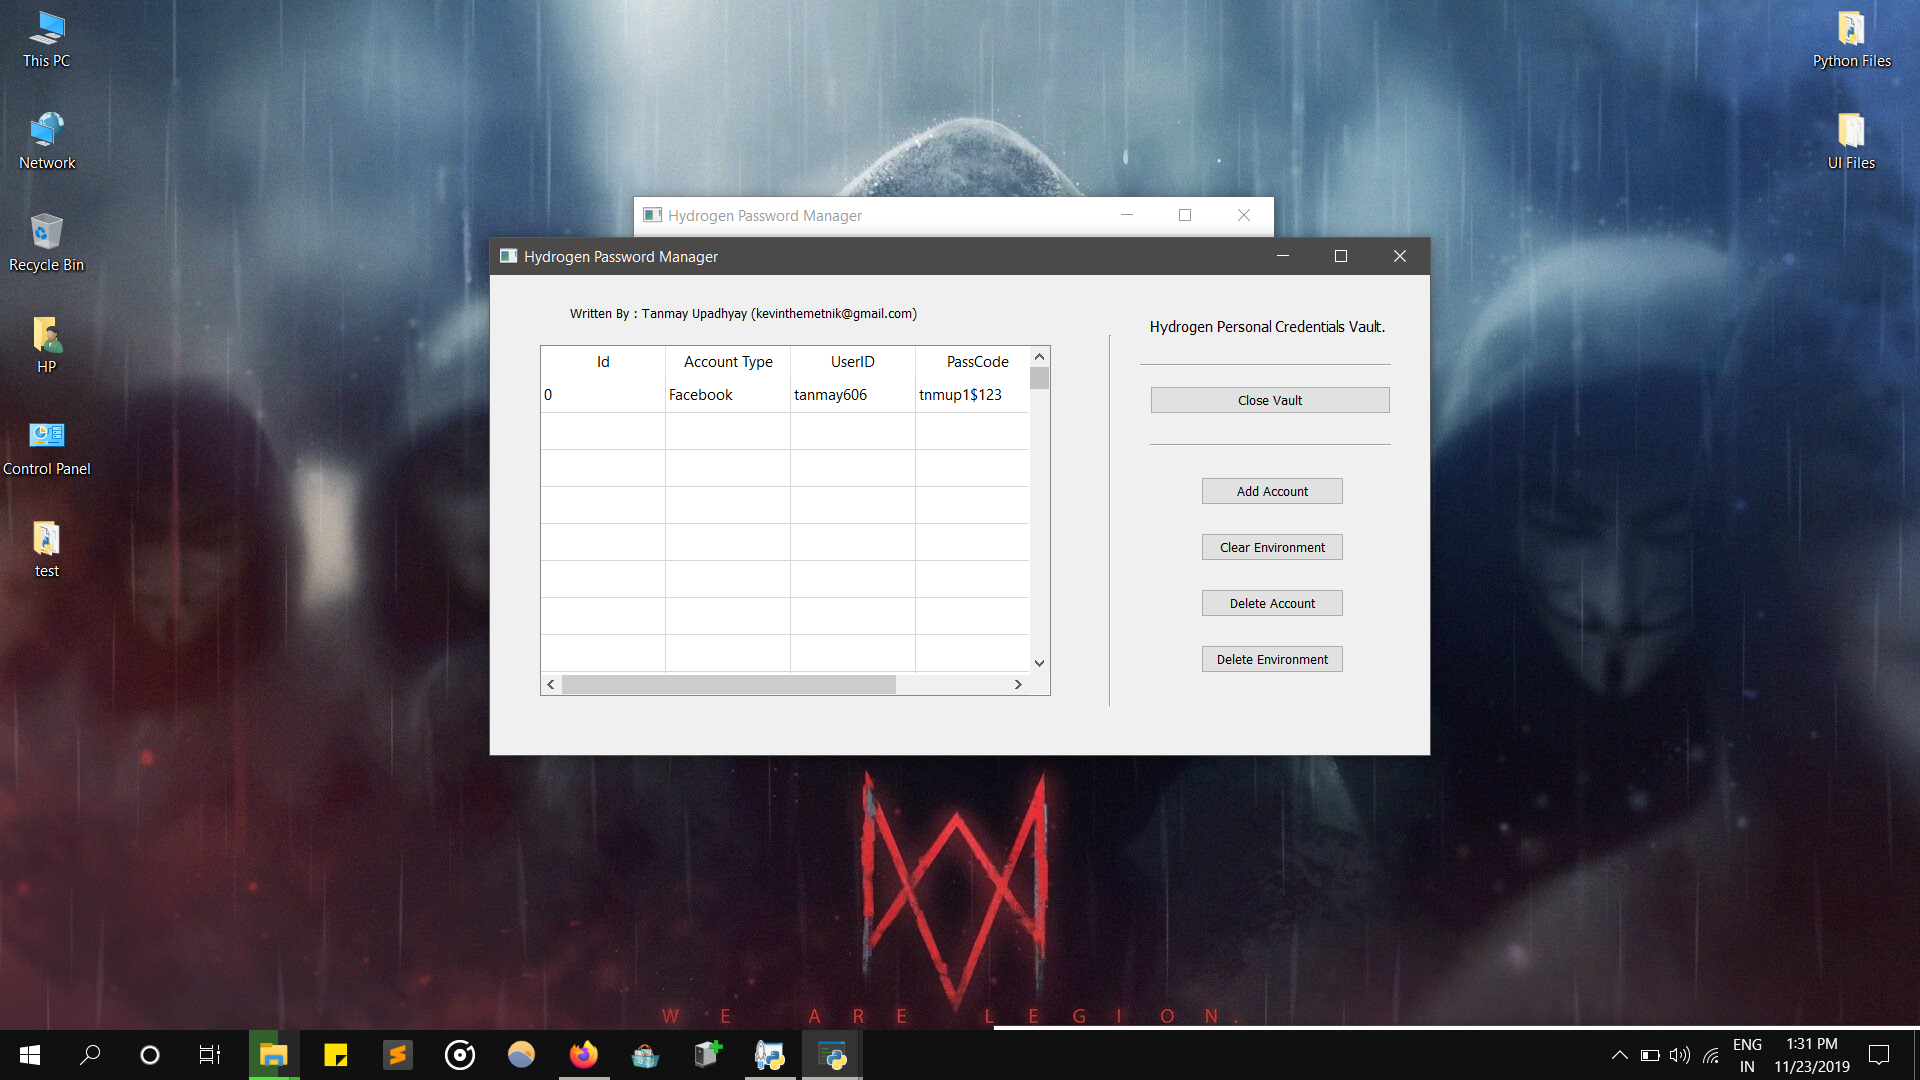Click the horizontal scrollbar thumb
Screen dimensions: 1920x1080
point(728,685)
